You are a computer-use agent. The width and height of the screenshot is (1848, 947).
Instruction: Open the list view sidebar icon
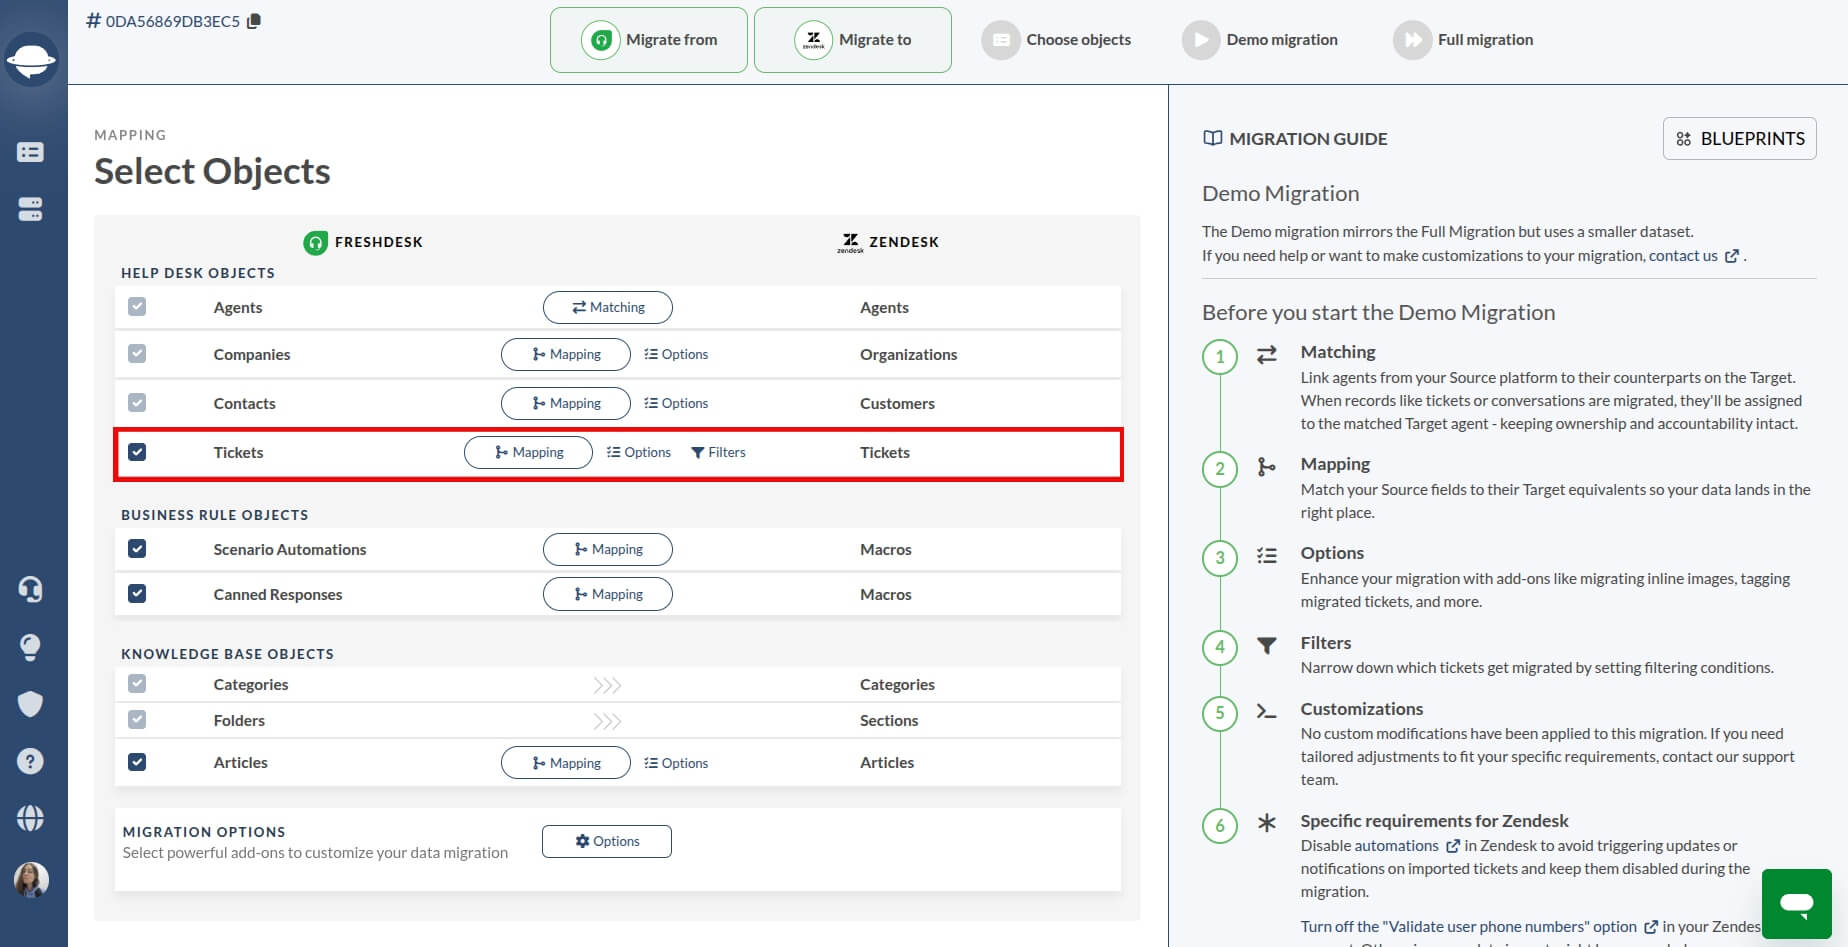(30, 152)
